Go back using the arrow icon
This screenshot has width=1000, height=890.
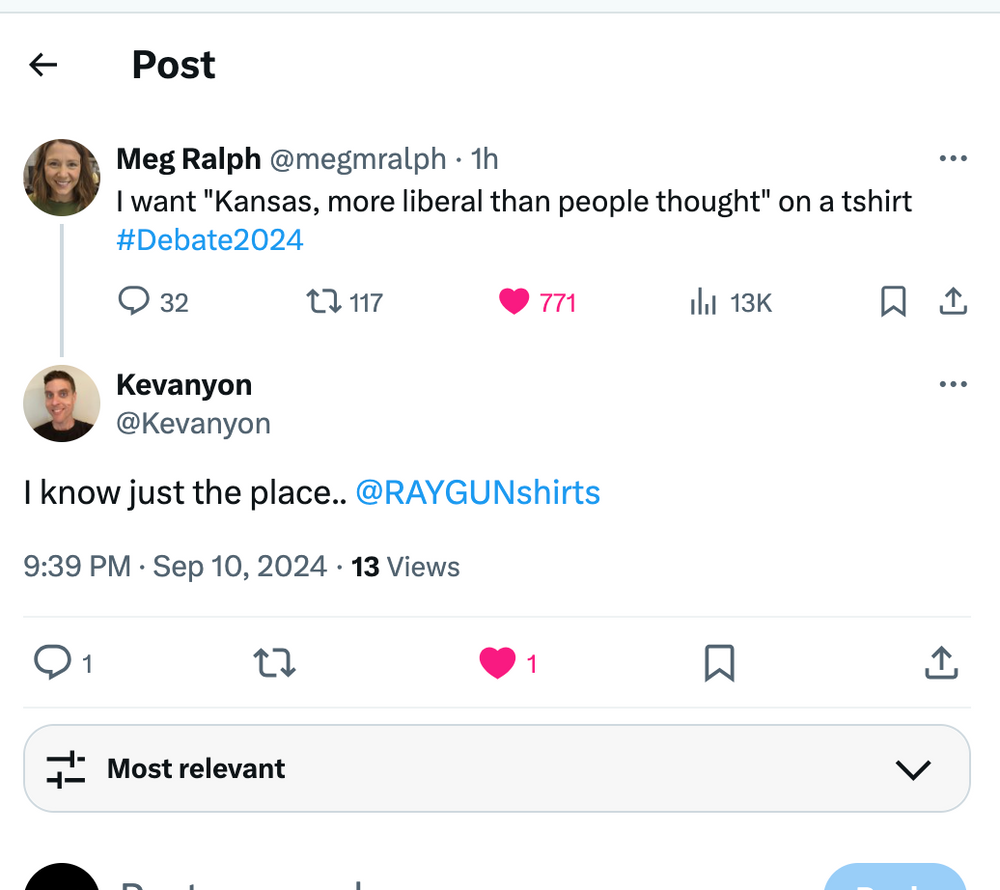point(43,66)
